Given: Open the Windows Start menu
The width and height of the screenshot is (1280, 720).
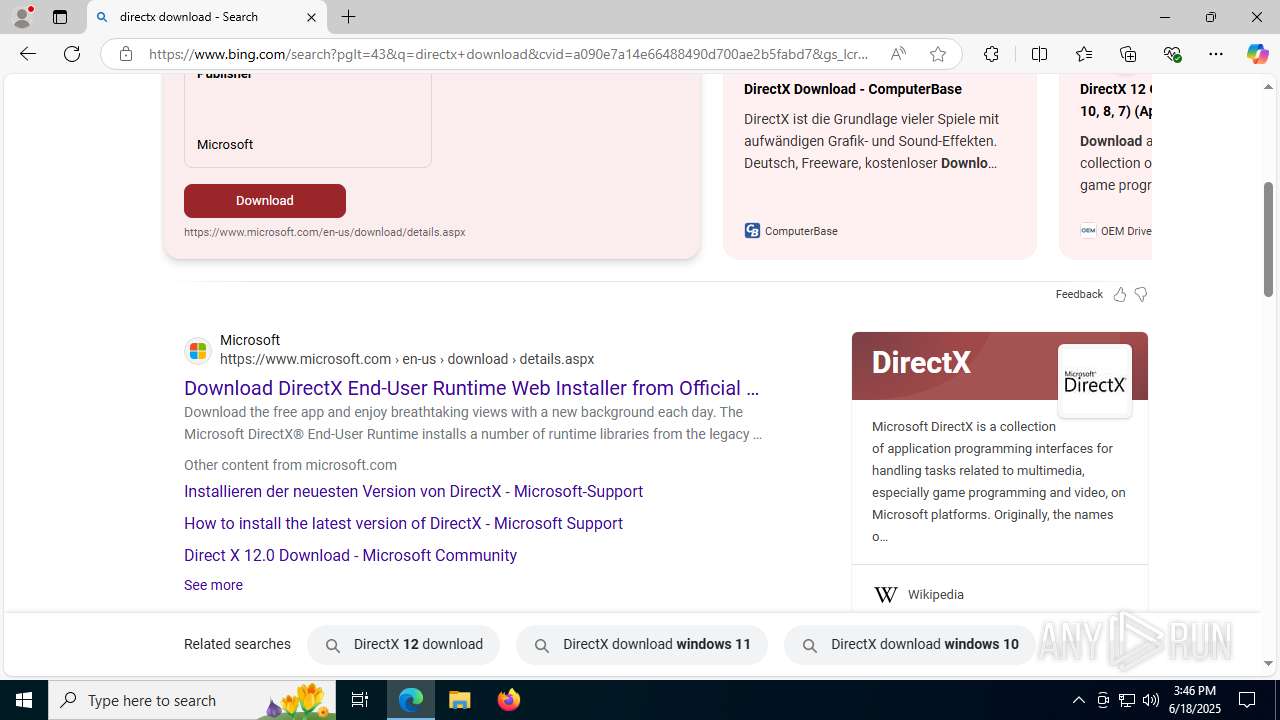Looking at the screenshot, I should point(24,700).
